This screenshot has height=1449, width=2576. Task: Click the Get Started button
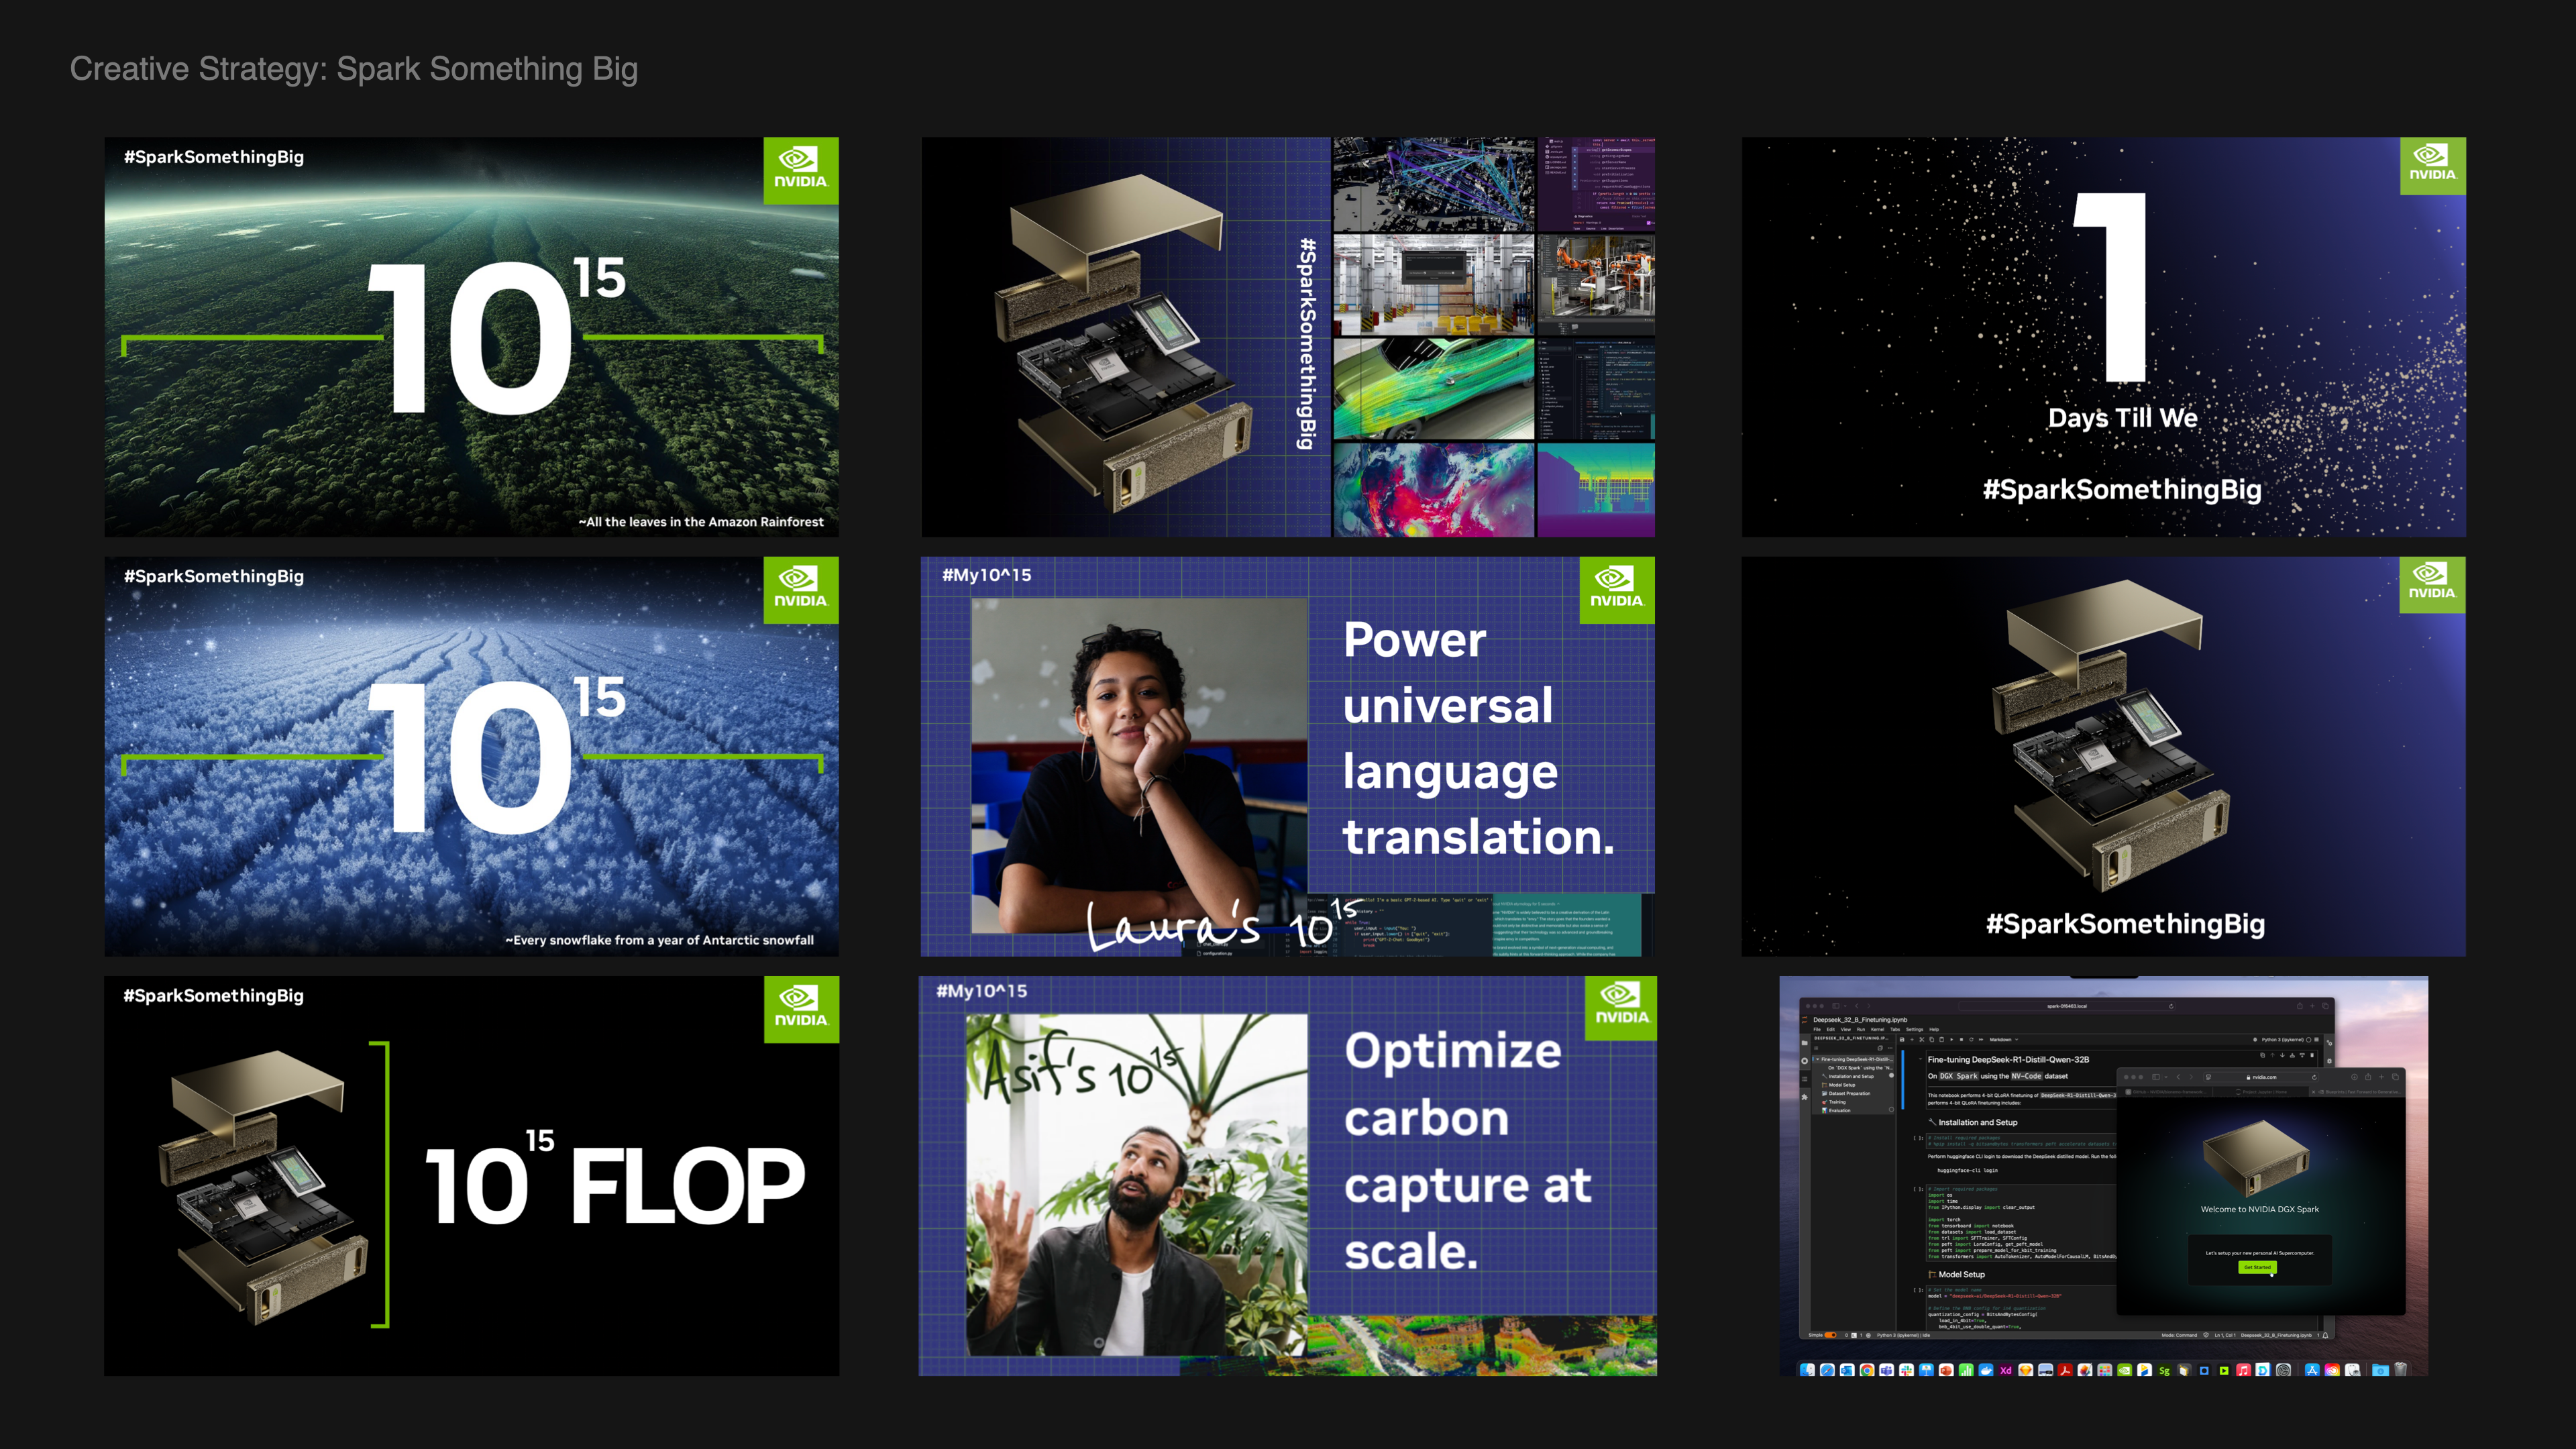pos(2257,1267)
